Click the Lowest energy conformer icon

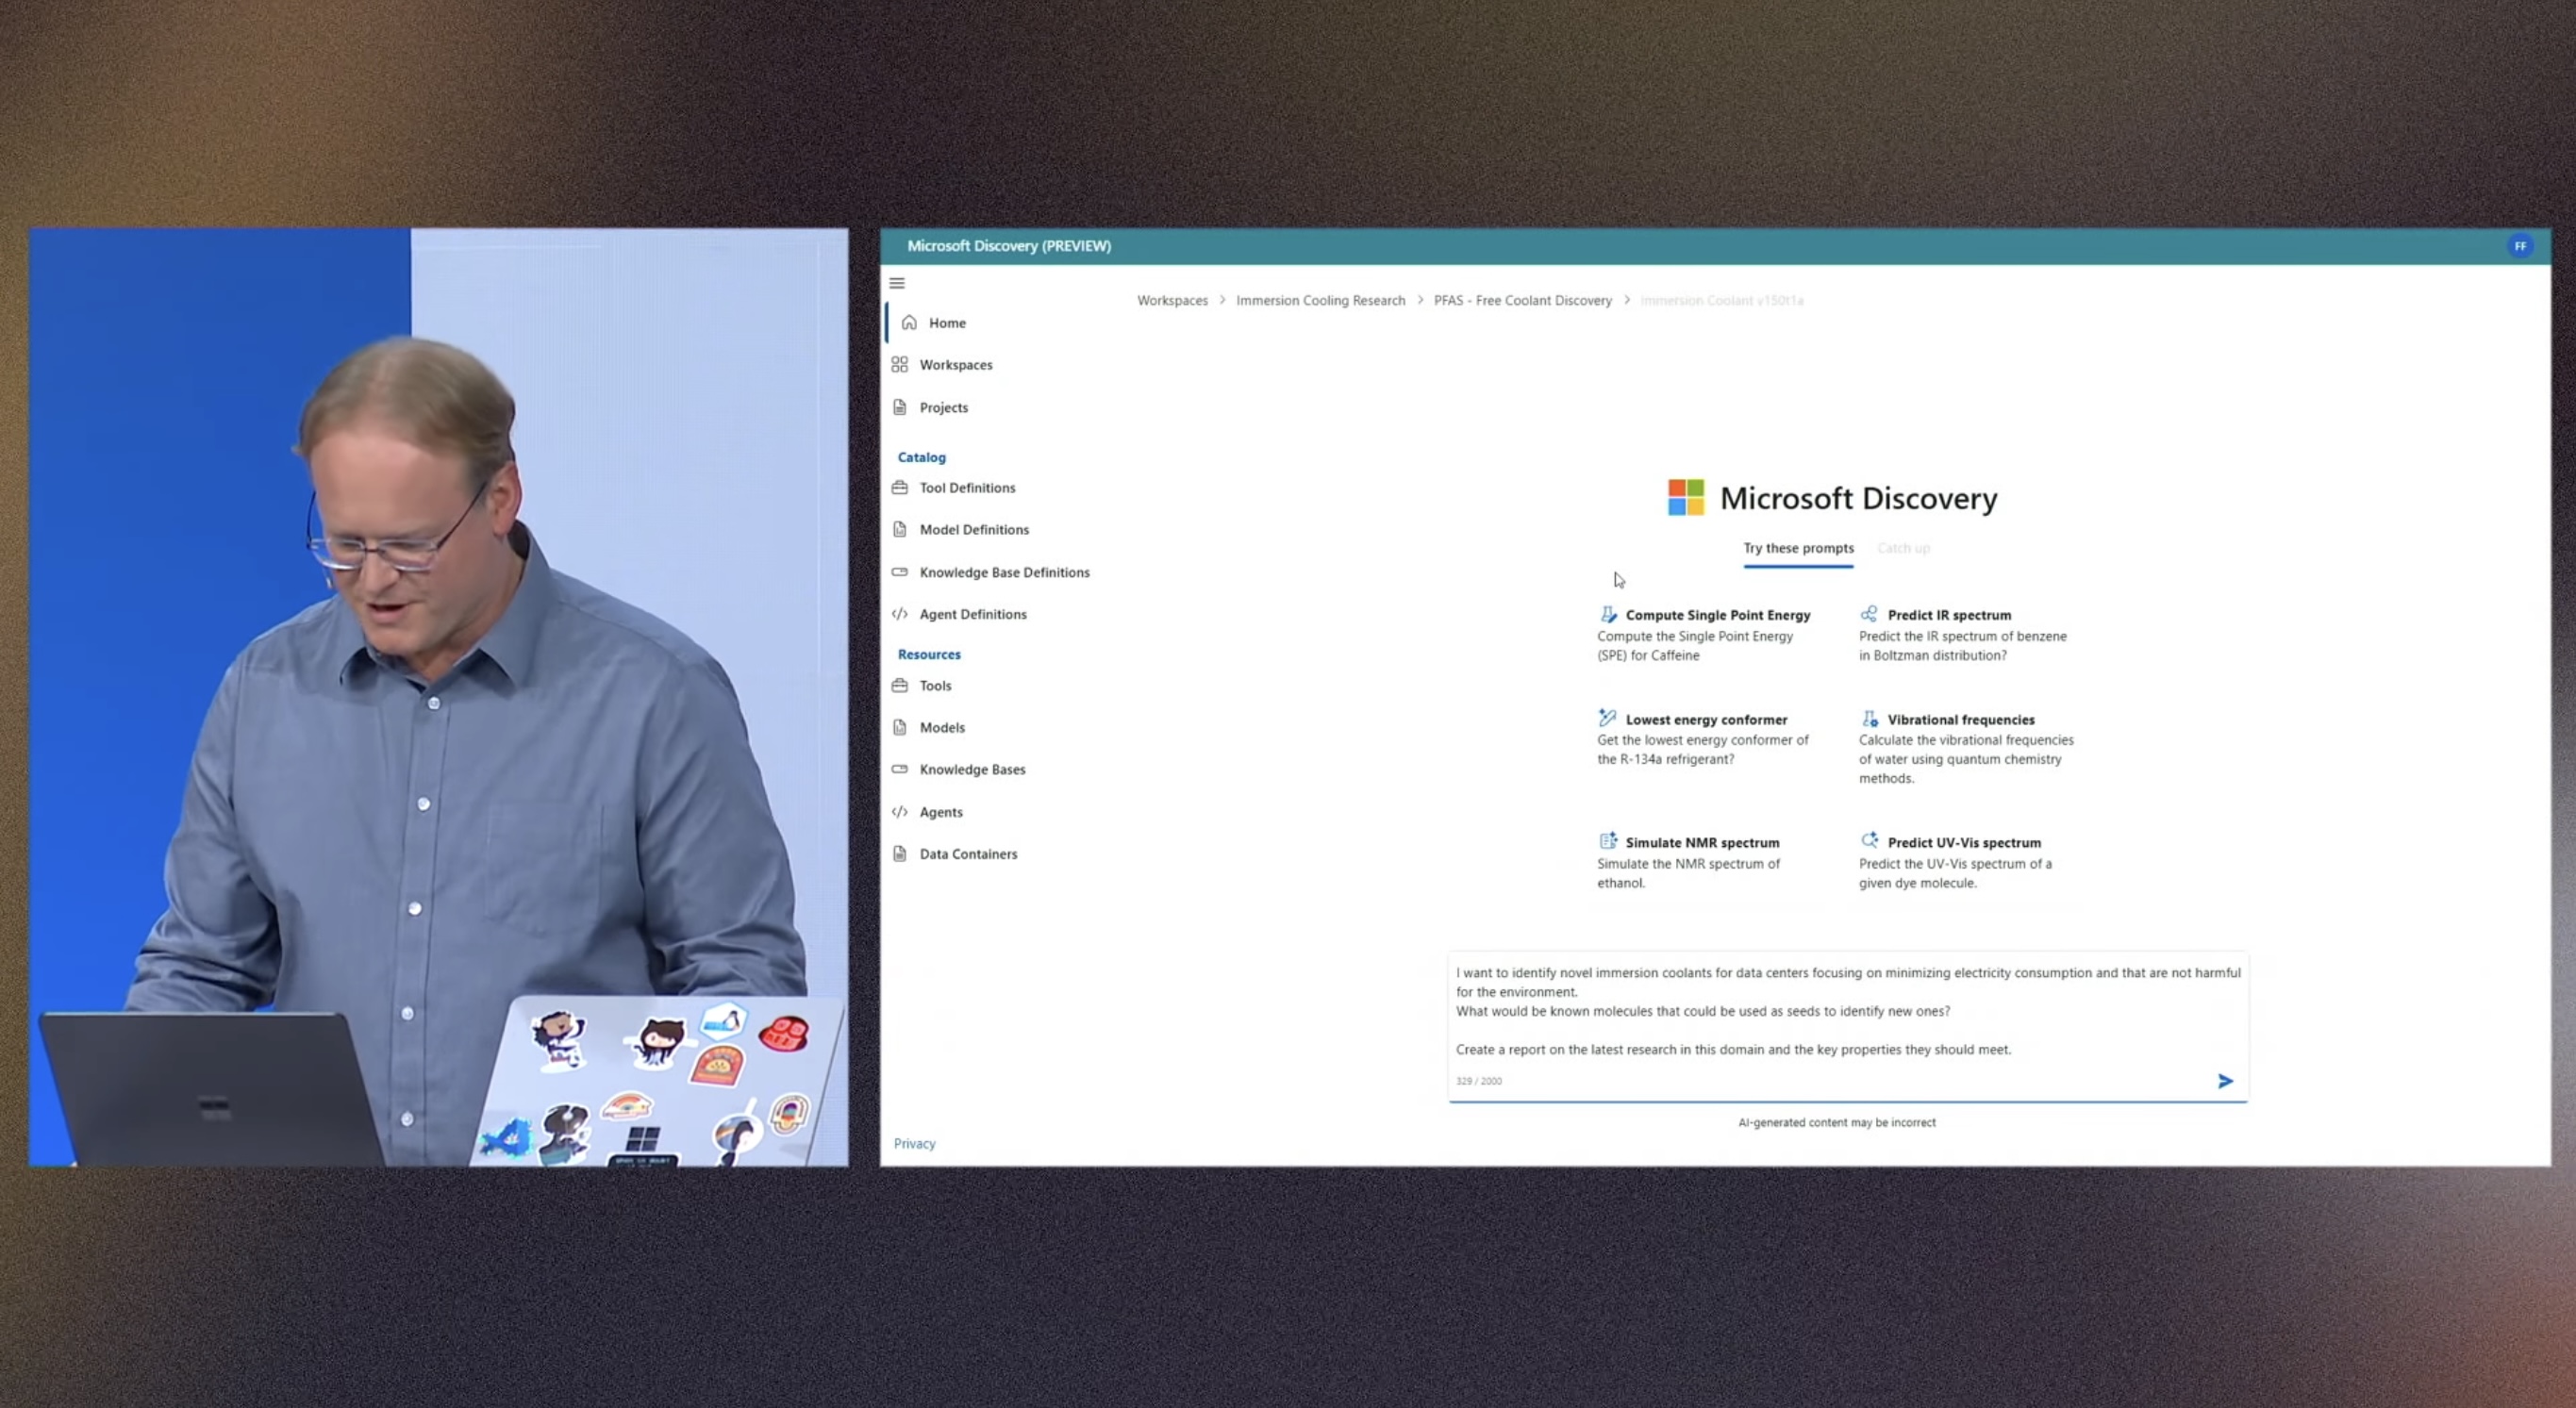click(1607, 718)
